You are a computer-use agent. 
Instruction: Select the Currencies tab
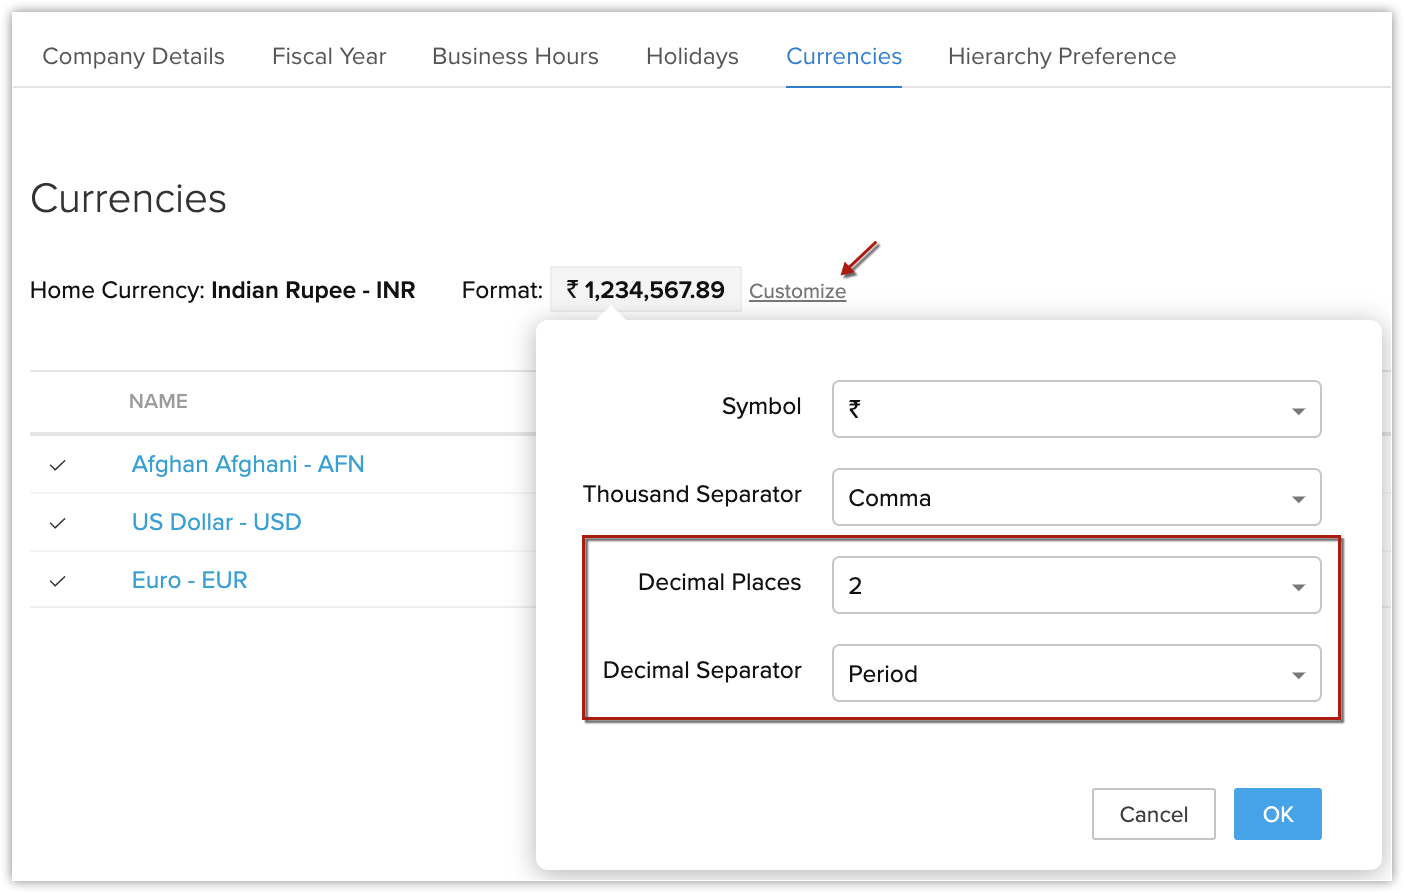(844, 57)
